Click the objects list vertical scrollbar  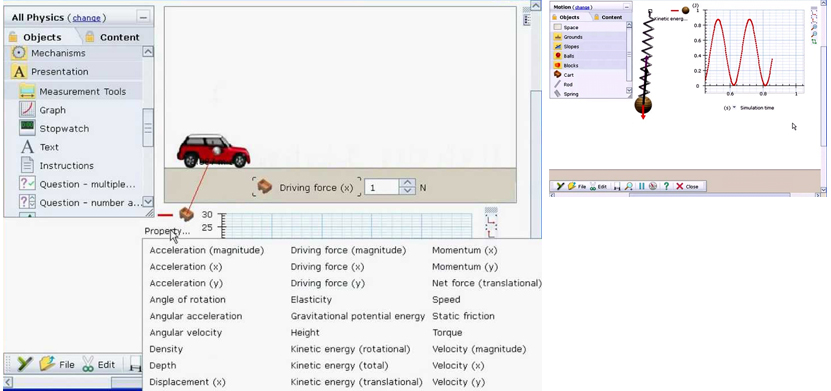pyautogui.click(x=148, y=127)
